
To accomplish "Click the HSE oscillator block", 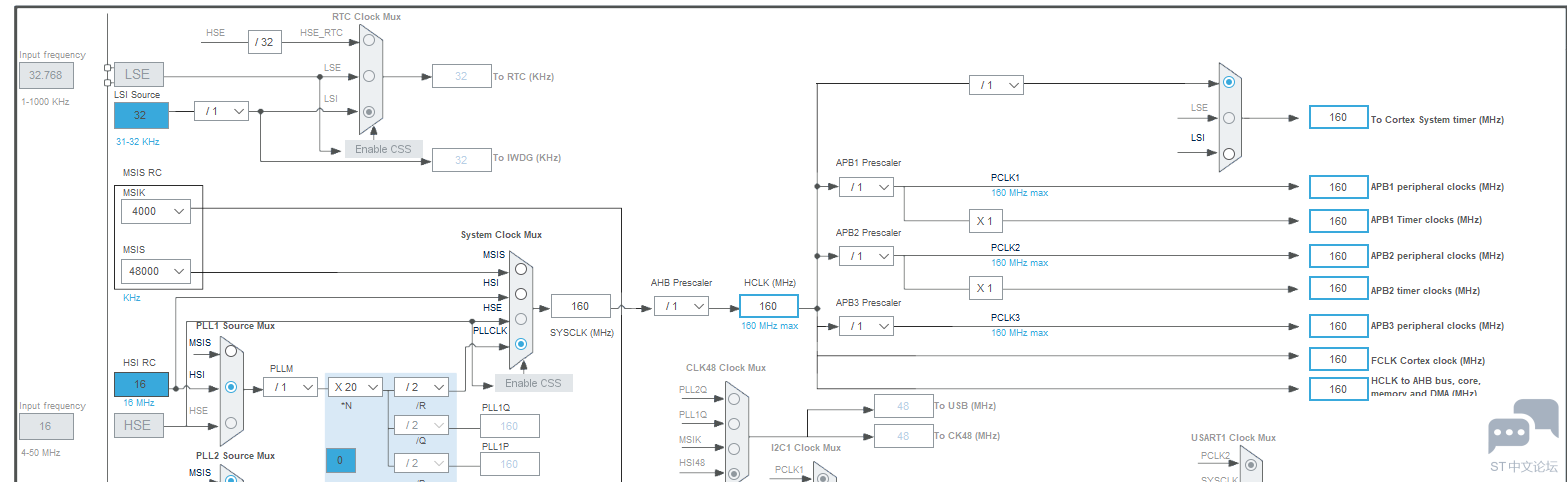I will (138, 425).
